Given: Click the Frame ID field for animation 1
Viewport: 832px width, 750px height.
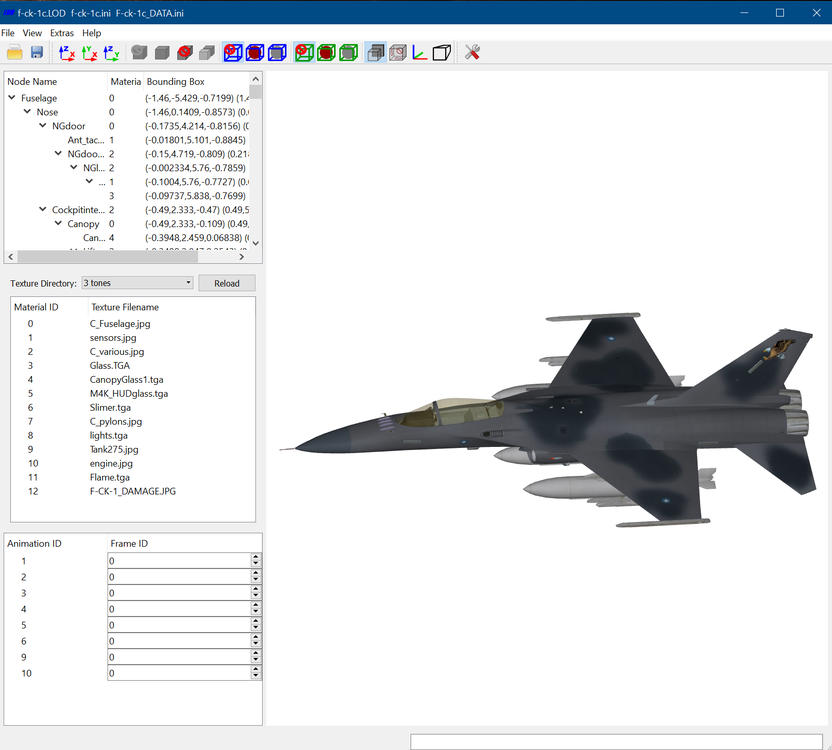Looking at the screenshot, I should coord(179,561).
